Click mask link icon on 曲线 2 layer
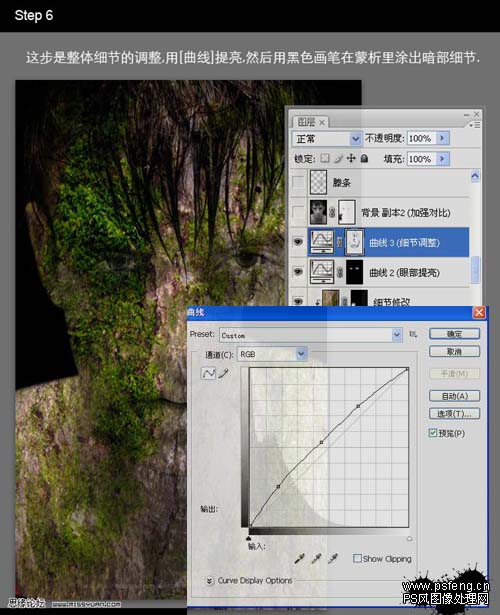Screen dimensions: 500x615 (x=340, y=272)
